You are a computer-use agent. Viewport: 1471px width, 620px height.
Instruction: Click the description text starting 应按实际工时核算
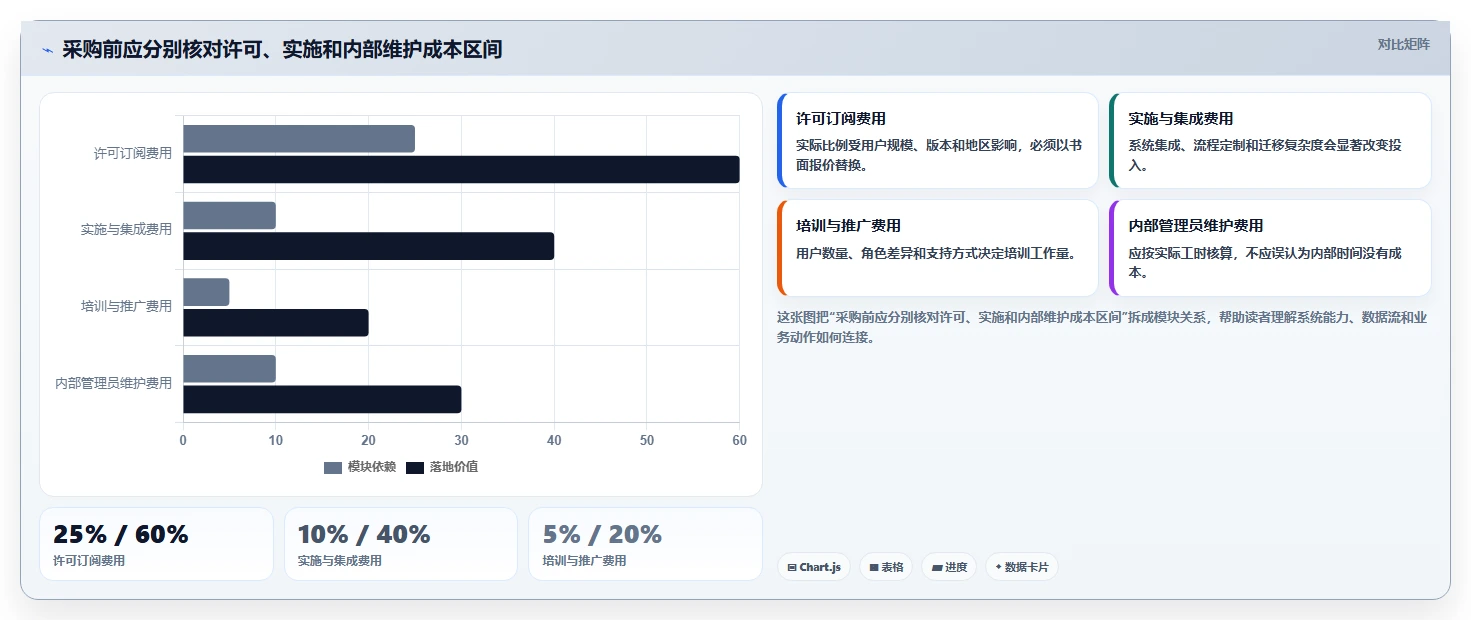point(1265,262)
